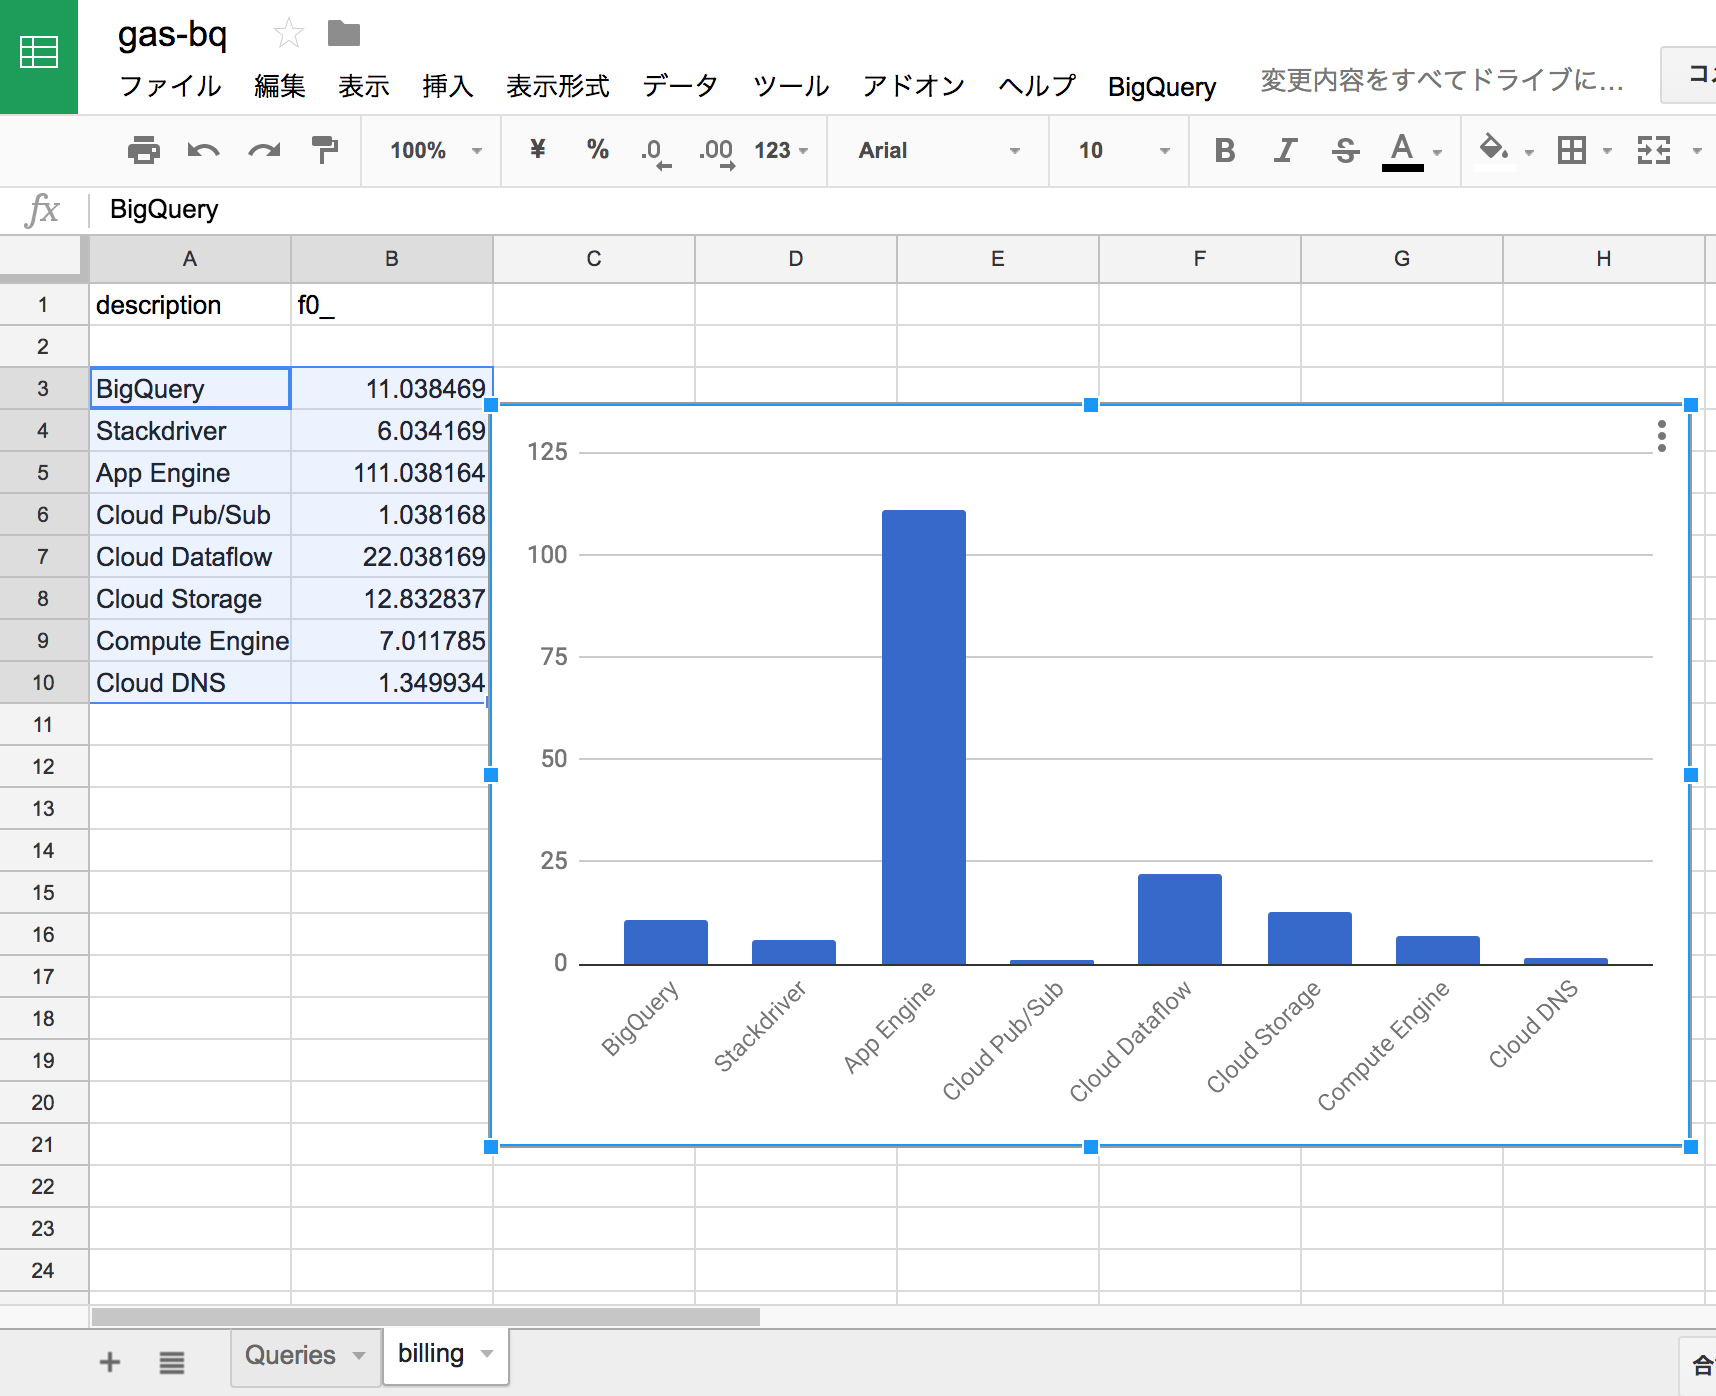
Task: Star the gas-bq document
Action: pyautogui.click(x=289, y=34)
